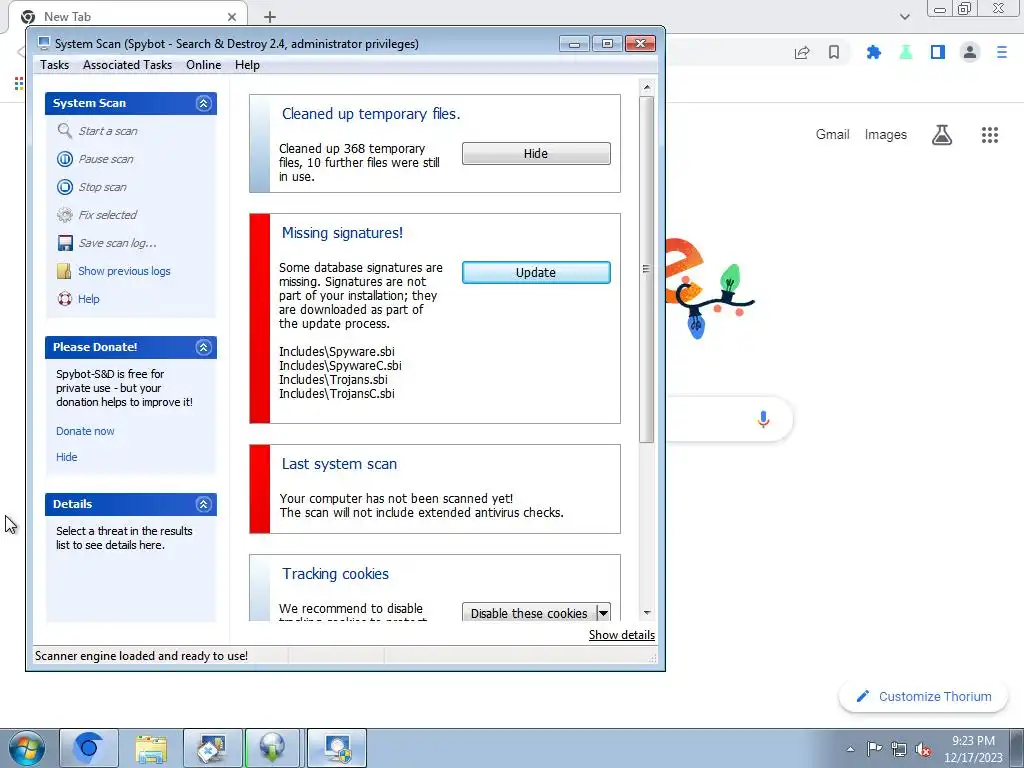1024x768 pixels.
Task: Click the Fix selected gear icon
Action: point(65,215)
